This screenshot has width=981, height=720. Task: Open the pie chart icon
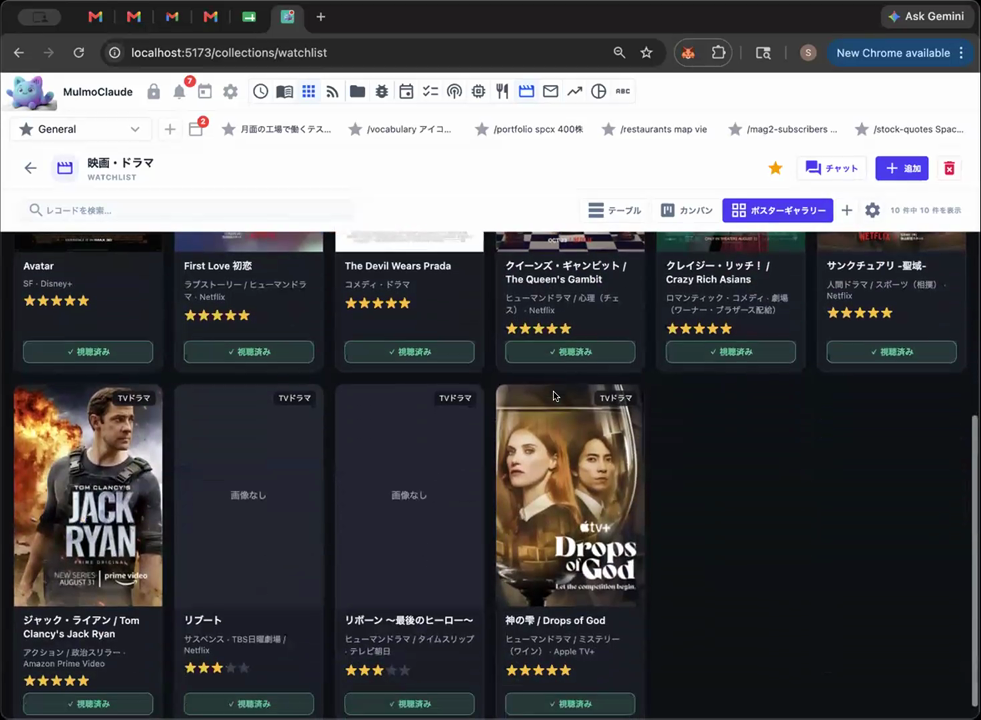click(599, 91)
